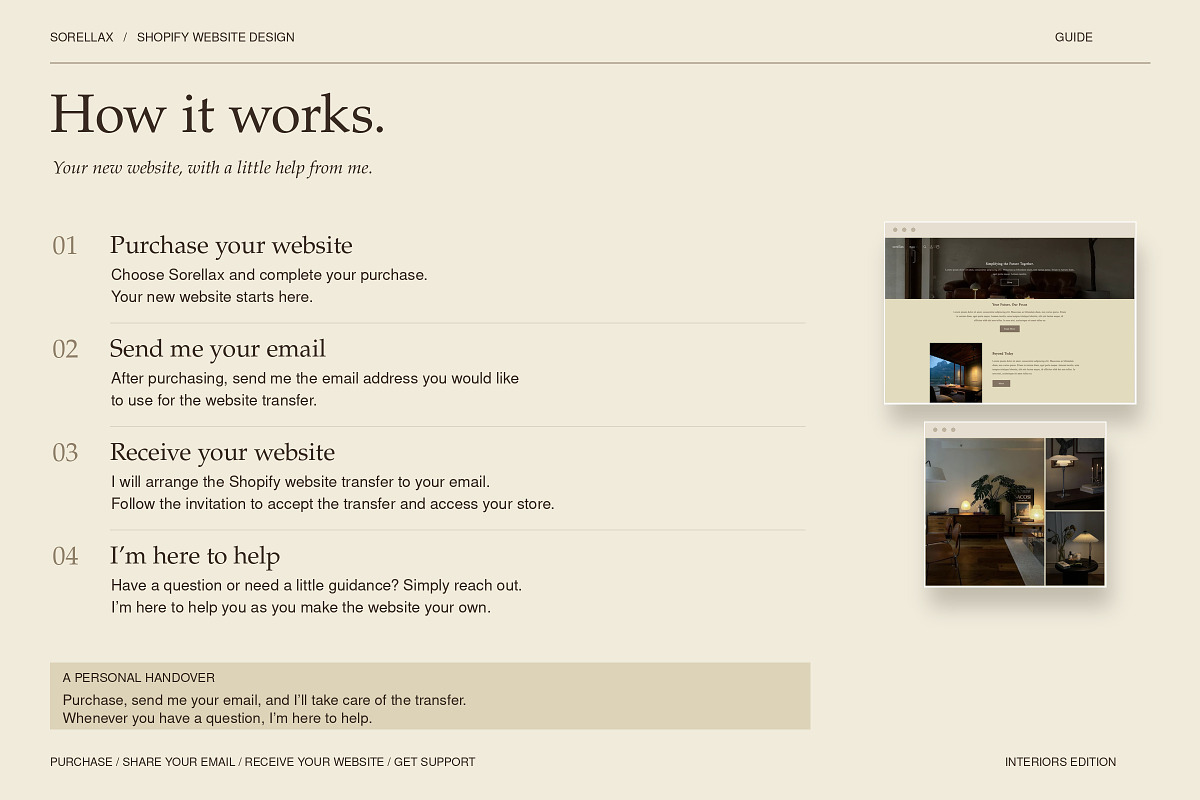Click 'Whenever you have a question' line in handover box

pos(217,718)
